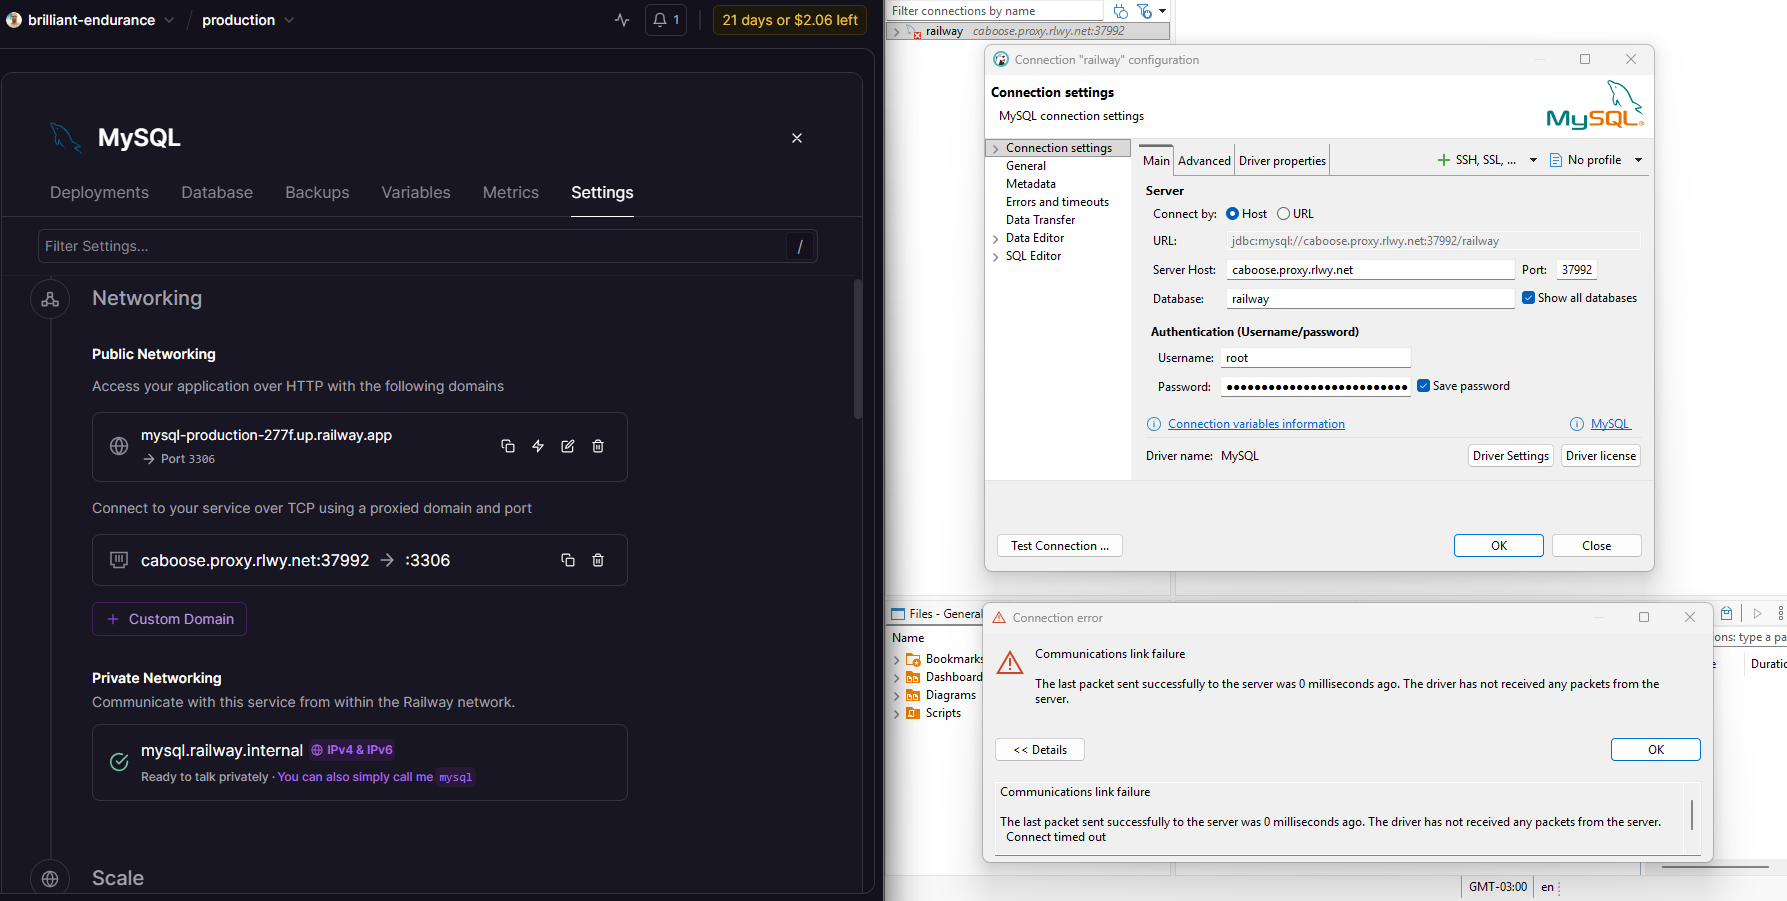The height and width of the screenshot is (901, 1787).
Task: Delete the TCP proxy caboose.proxy.rlwy.net
Action: 598,560
